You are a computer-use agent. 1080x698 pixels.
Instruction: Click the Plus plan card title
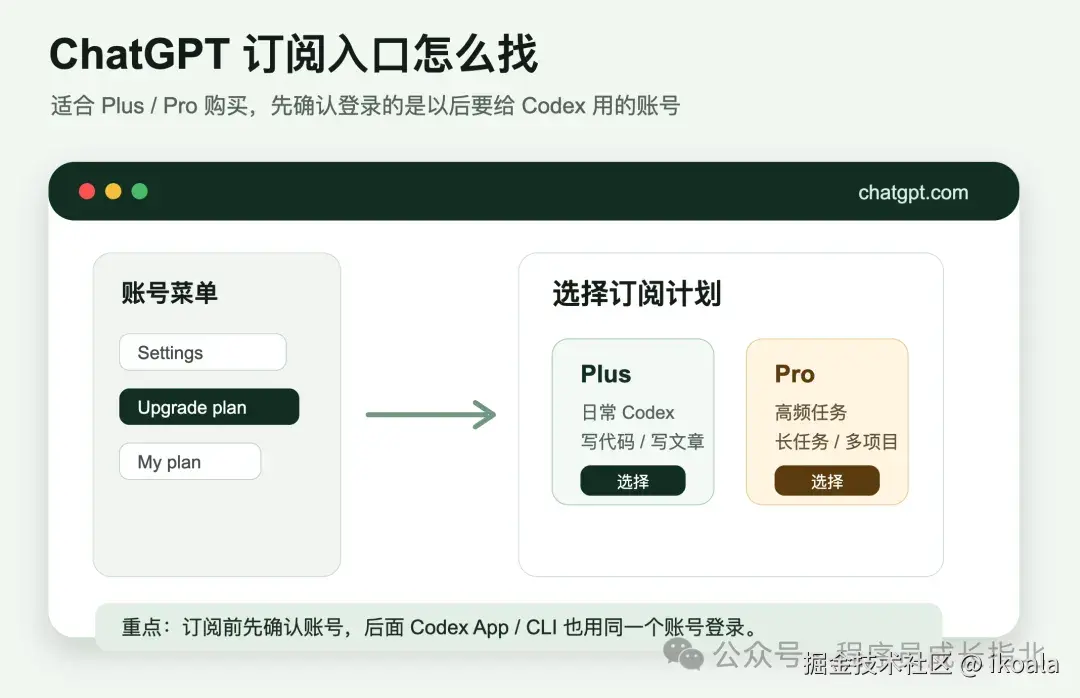point(605,373)
